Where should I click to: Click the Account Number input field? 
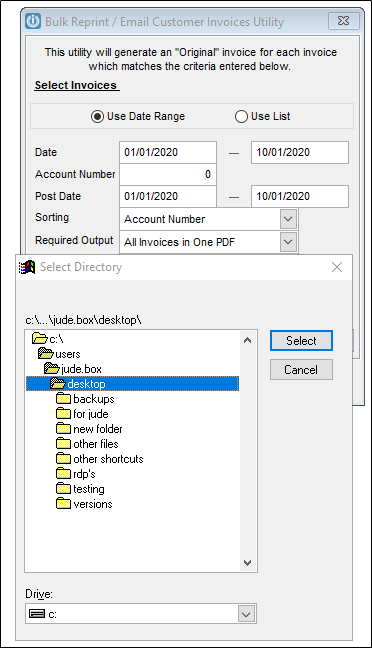click(168, 174)
